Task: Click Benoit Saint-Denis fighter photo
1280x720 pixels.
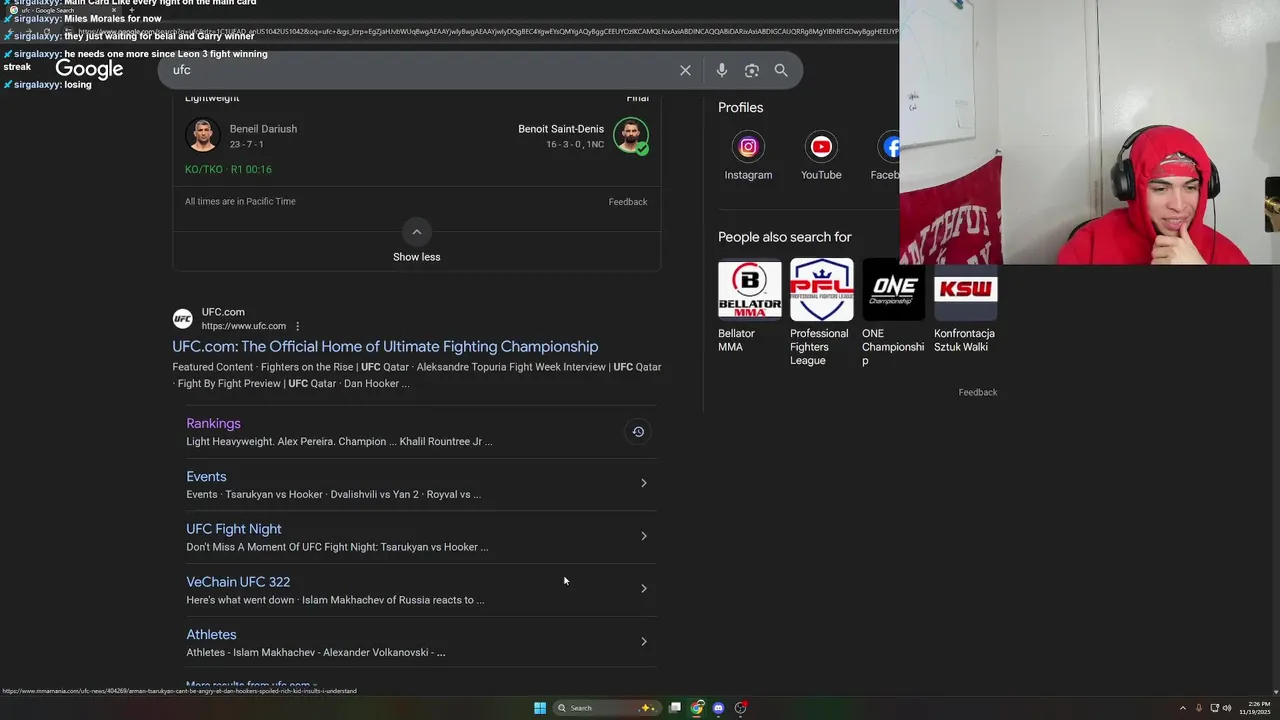Action: pyautogui.click(x=631, y=135)
